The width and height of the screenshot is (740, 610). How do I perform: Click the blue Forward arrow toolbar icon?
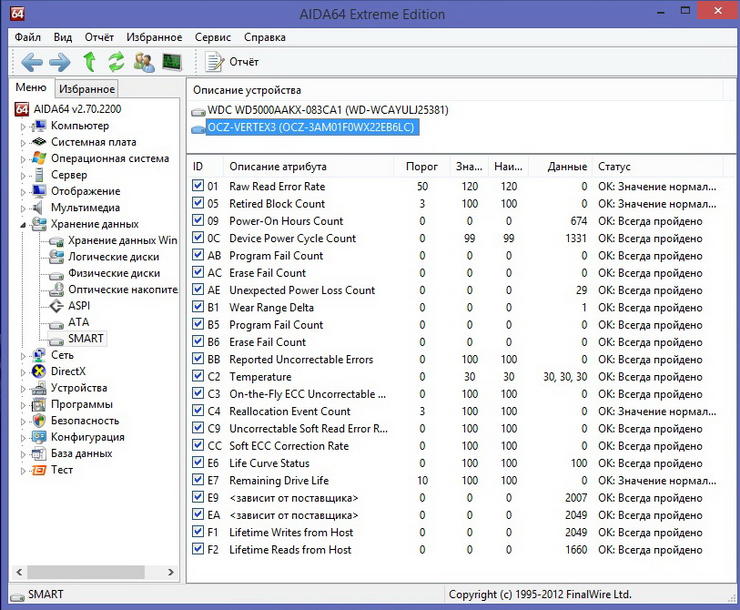point(60,62)
